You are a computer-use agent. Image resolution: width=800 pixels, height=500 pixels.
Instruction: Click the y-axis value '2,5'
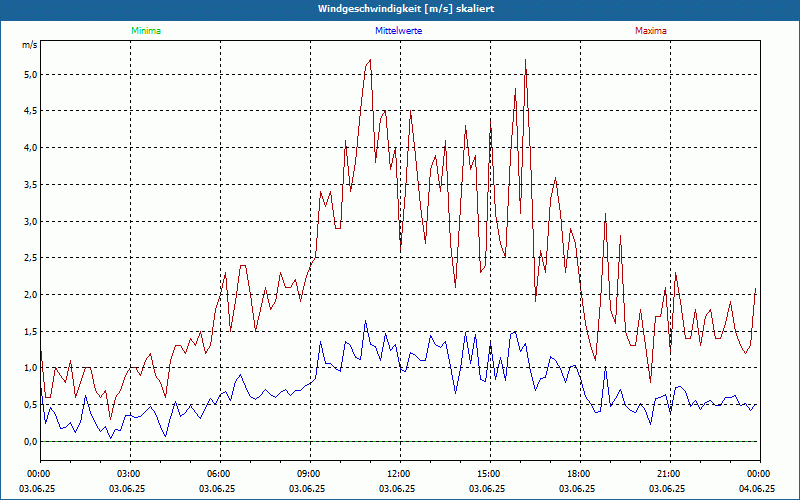coord(31,258)
